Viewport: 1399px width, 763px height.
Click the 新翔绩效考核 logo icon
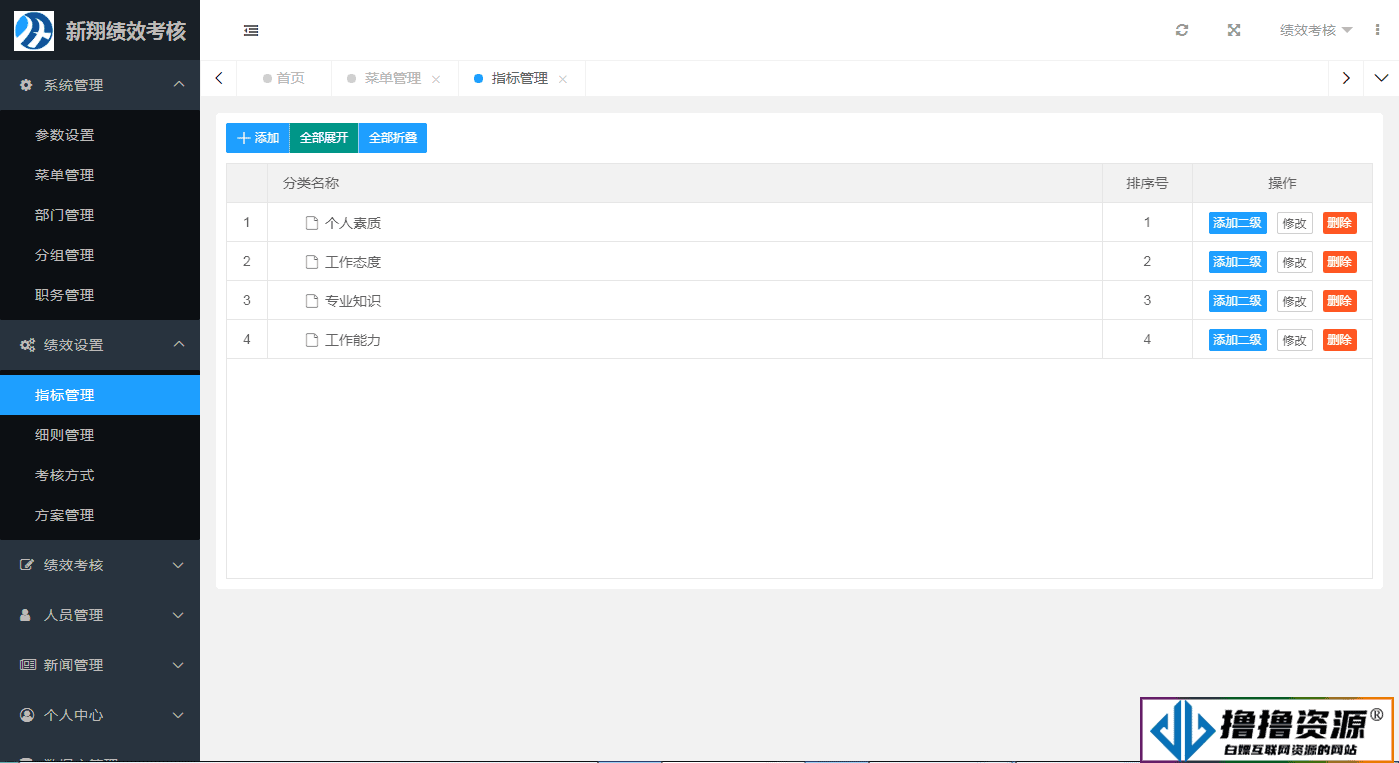click(x=34, y=30)
